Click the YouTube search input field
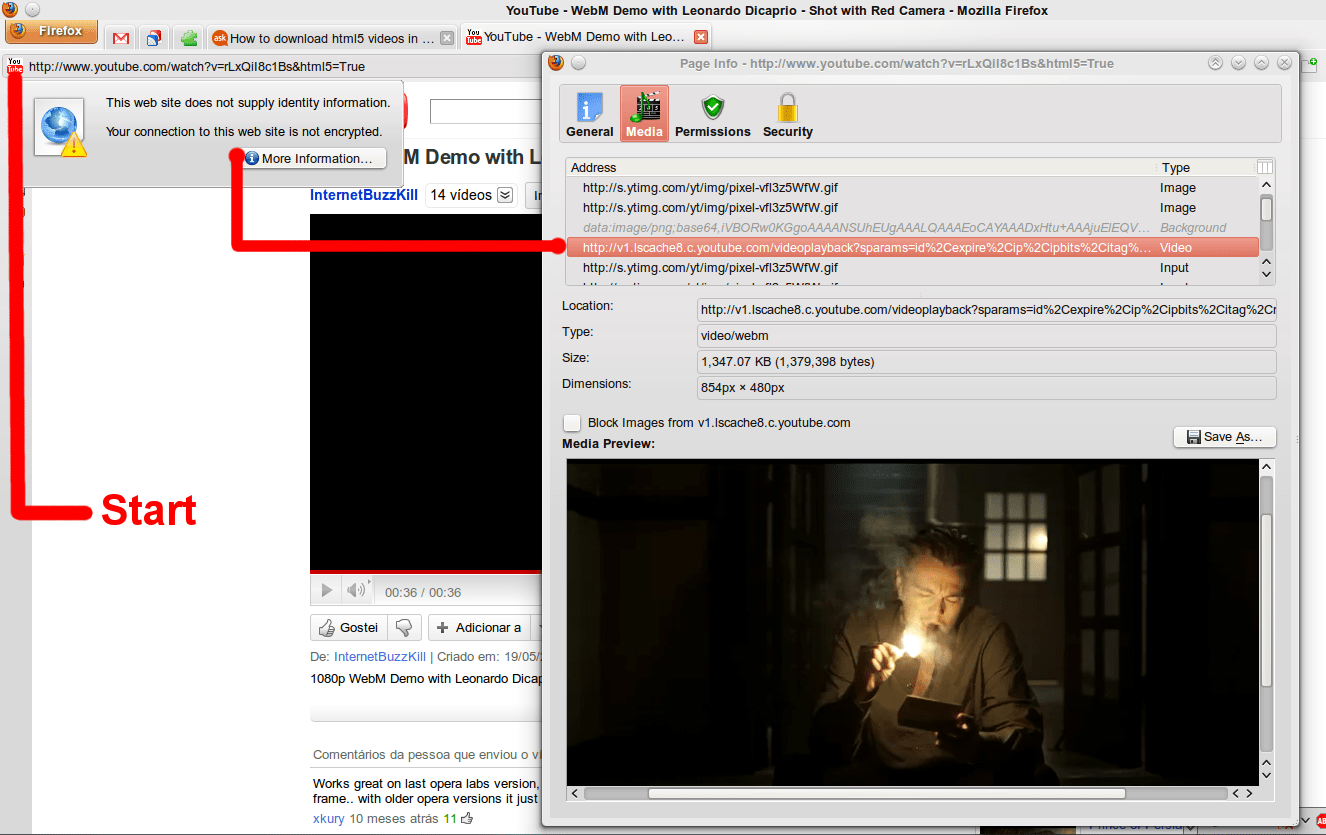This screenshot has width=1326, height=835. point(486,111)
